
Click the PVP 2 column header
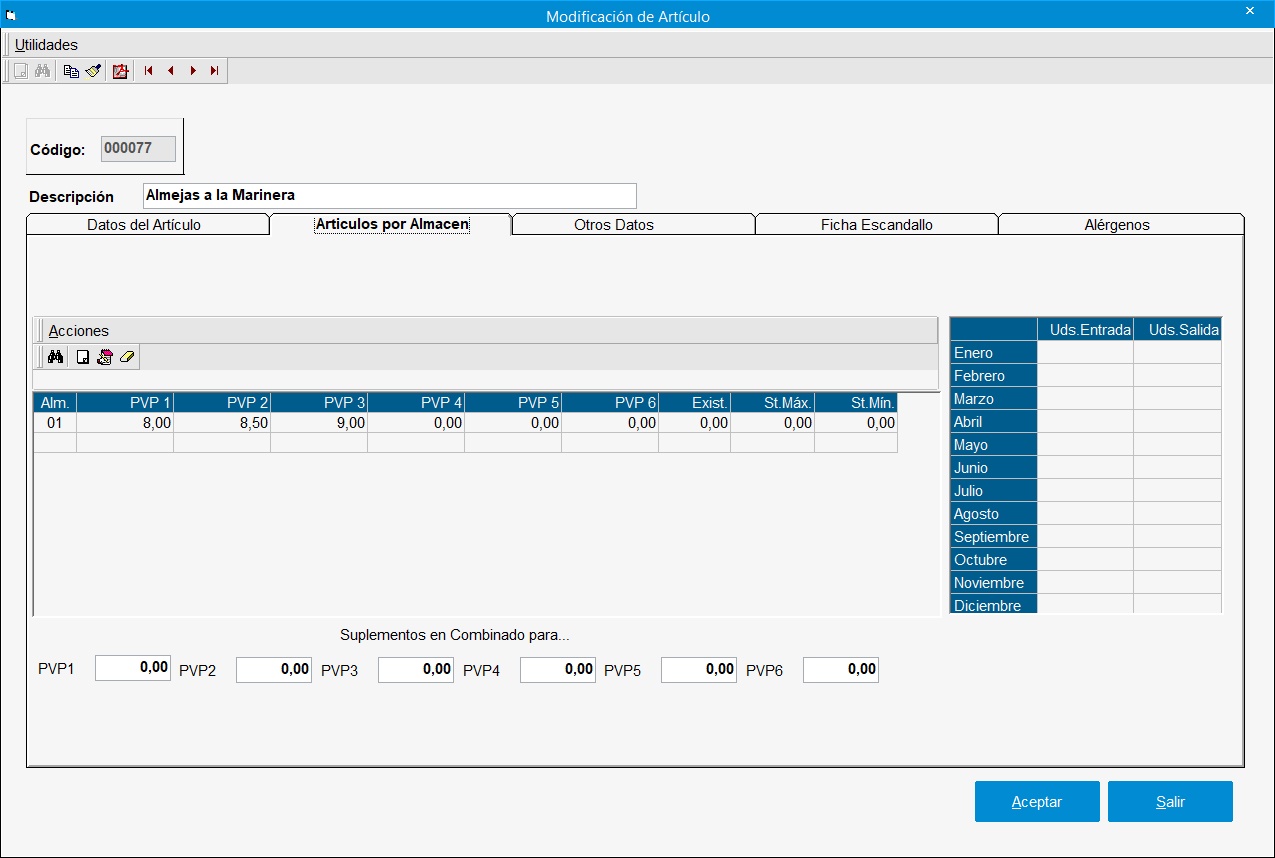(x=222, y=402)
